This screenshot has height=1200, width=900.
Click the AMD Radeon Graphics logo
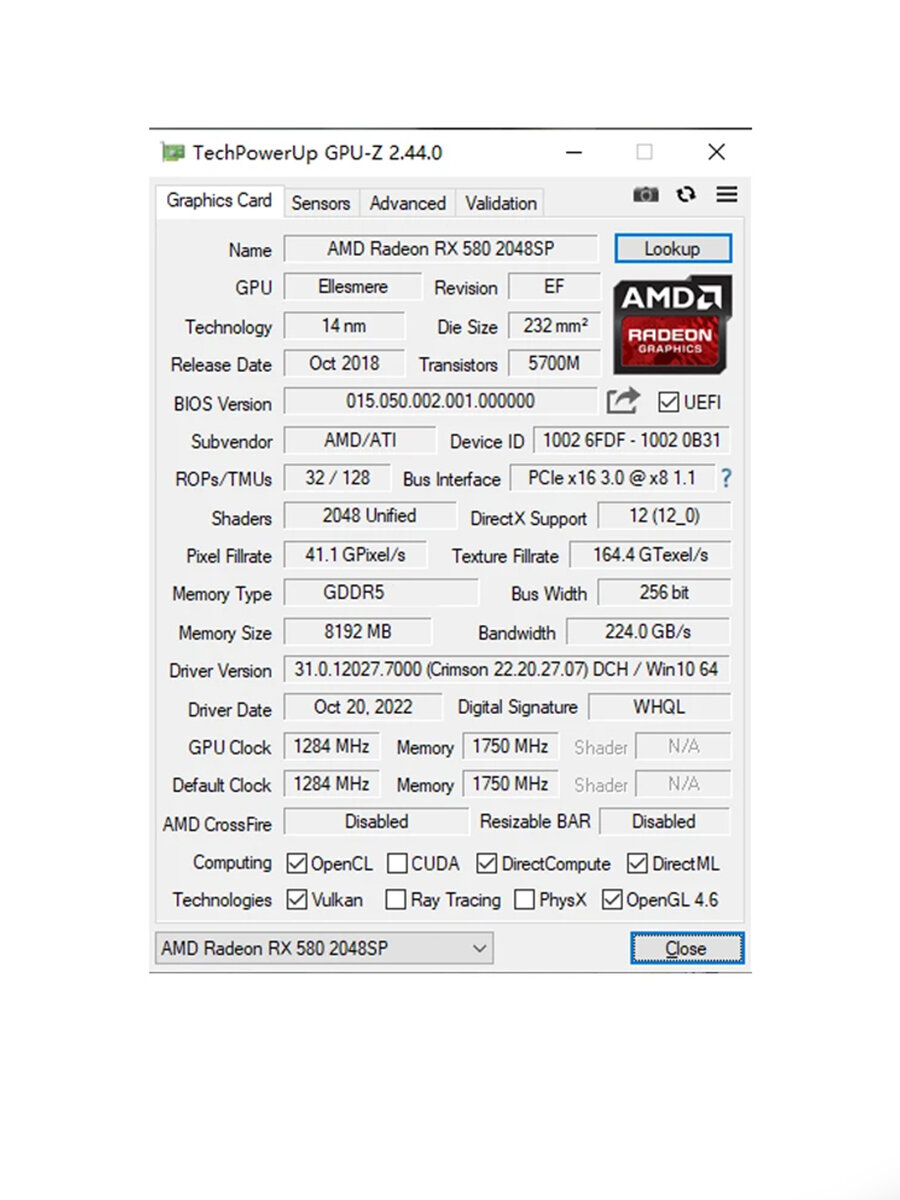coord(672,324)
